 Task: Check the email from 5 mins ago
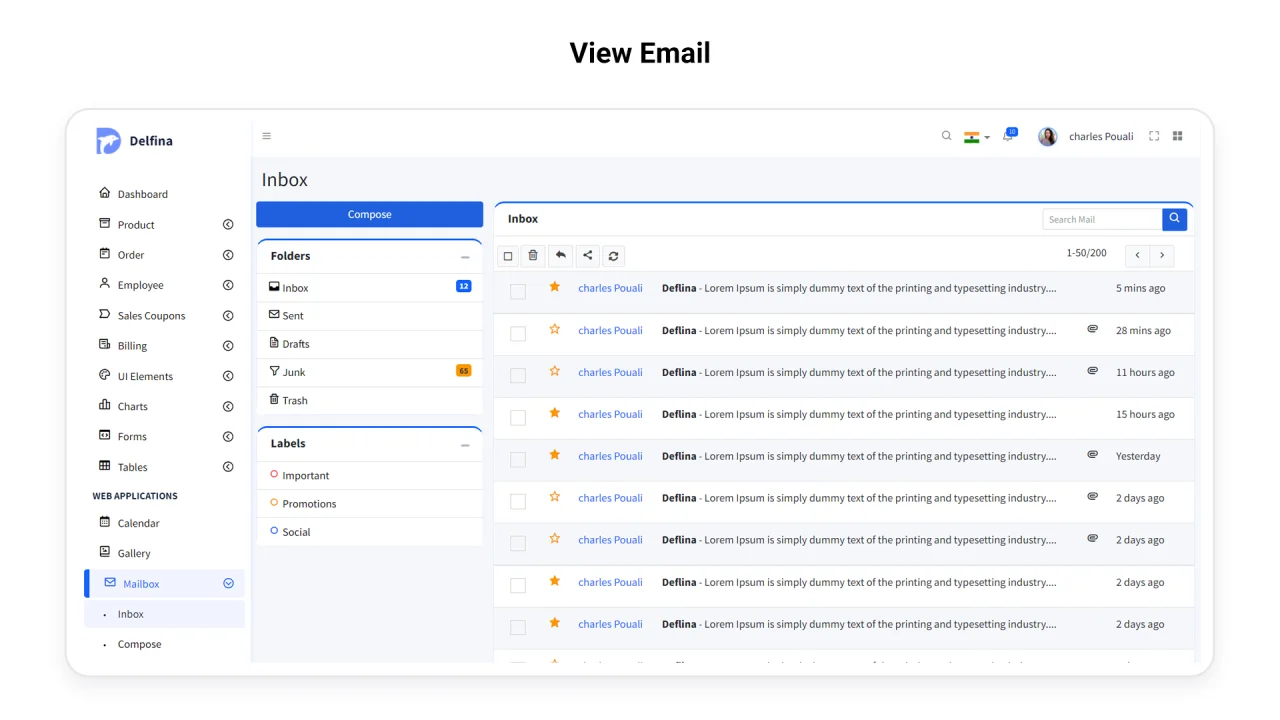pyautogui.click(x=518, y=291)
